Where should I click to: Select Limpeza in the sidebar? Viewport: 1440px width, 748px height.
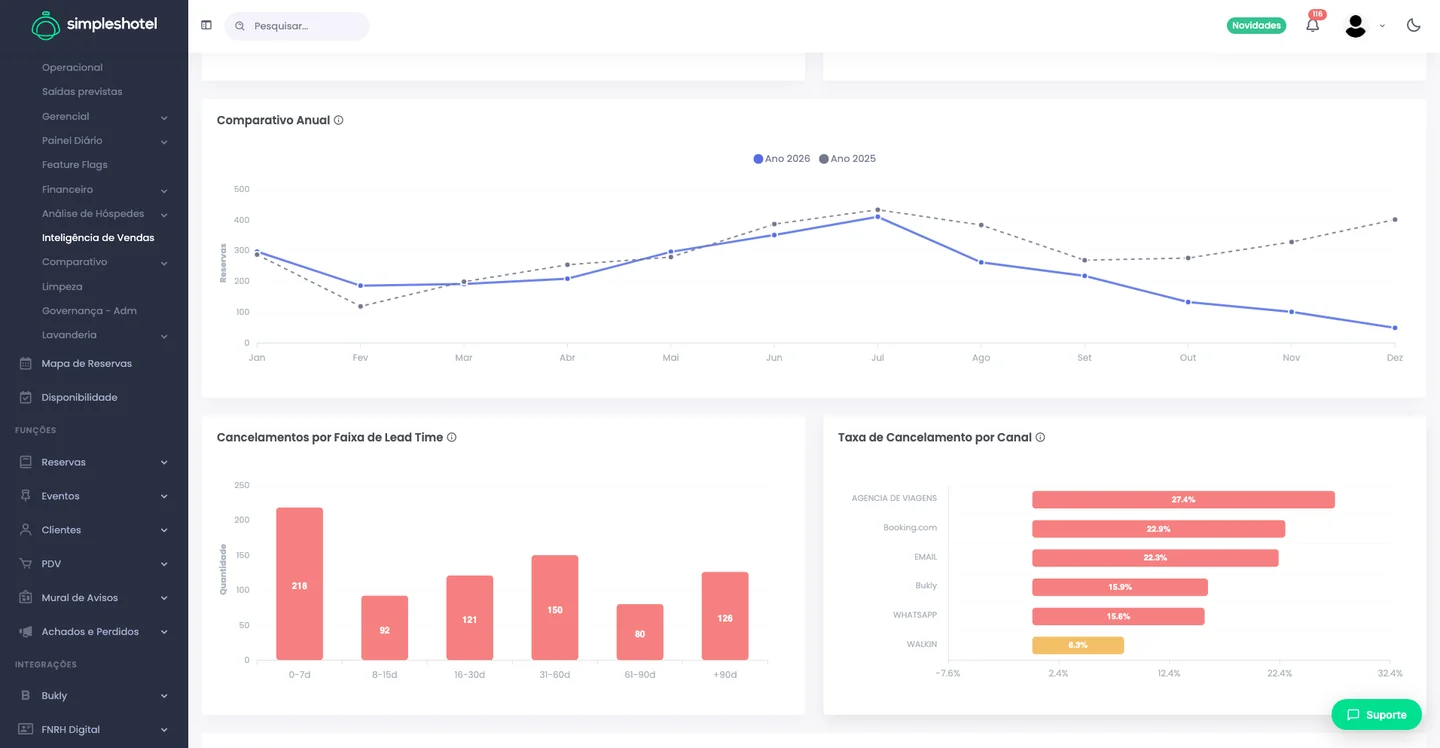point(62,287)
